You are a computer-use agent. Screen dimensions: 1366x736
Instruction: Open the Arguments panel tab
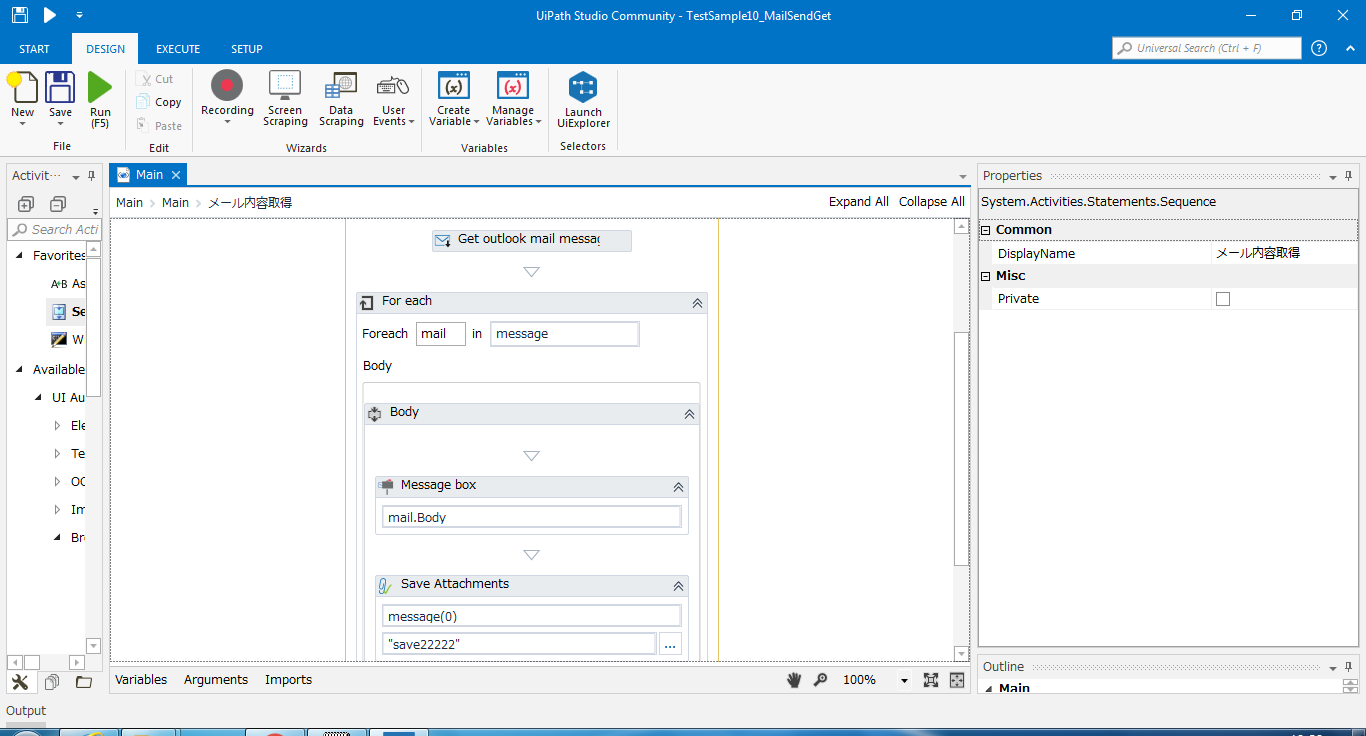216,680
